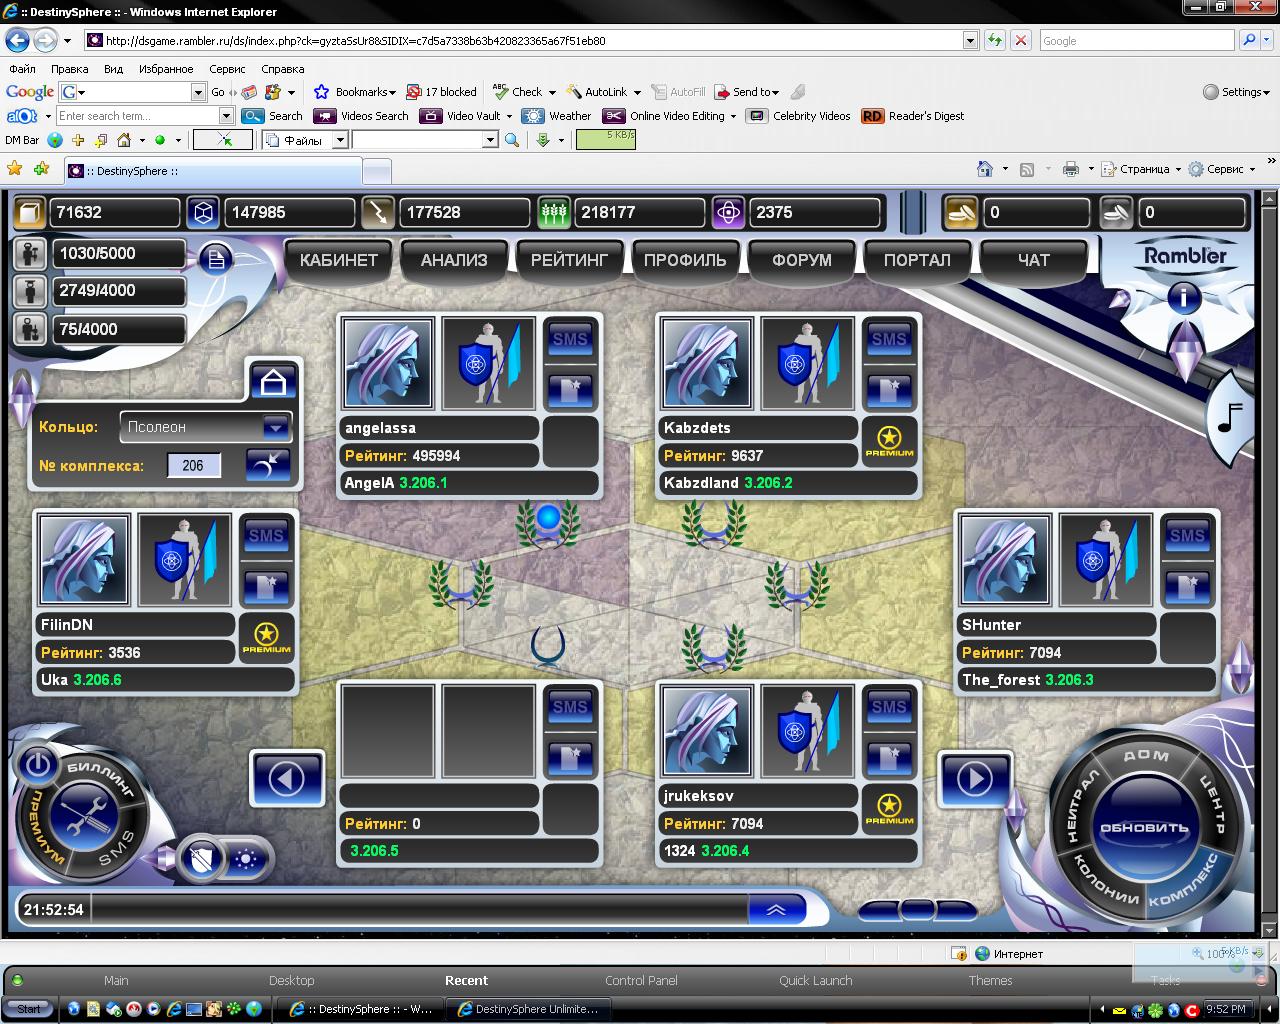Open the ФОРУМ tab
The image size is (1280, 1024).
801,260
